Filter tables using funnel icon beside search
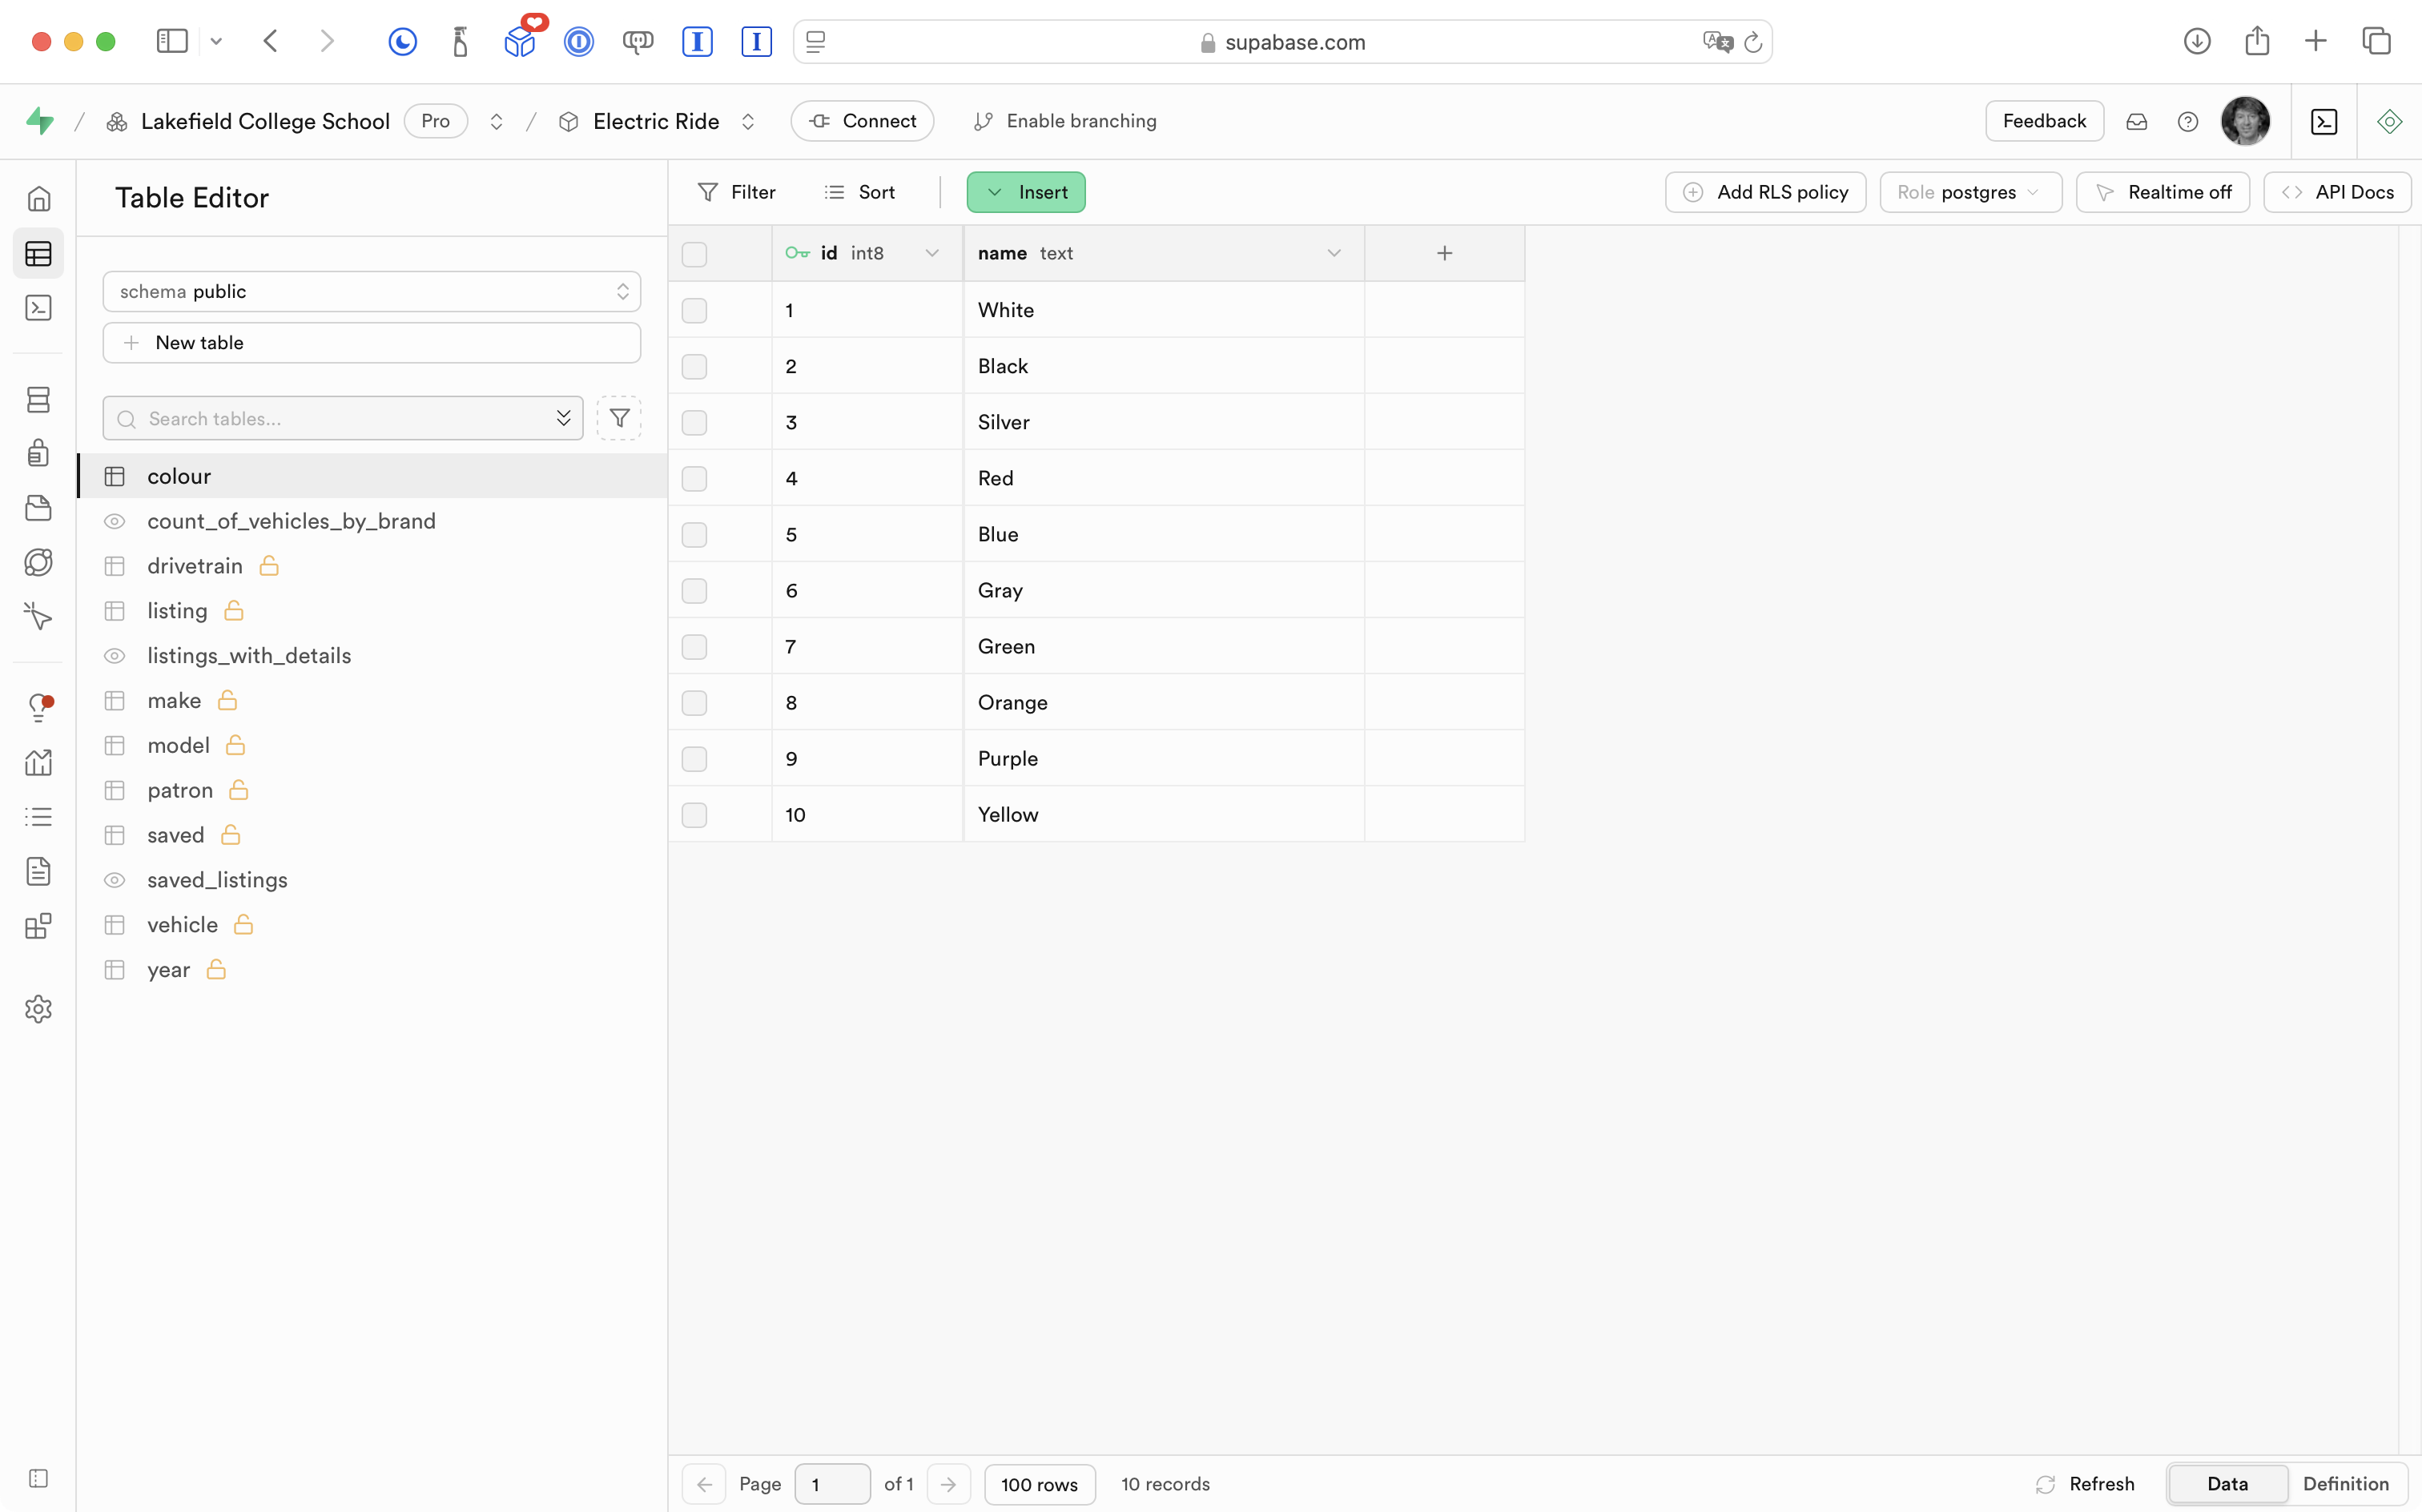Image resolution: width=2422 pixels, height=1512 pixels. pyautogui.click(x=619, y=418)
